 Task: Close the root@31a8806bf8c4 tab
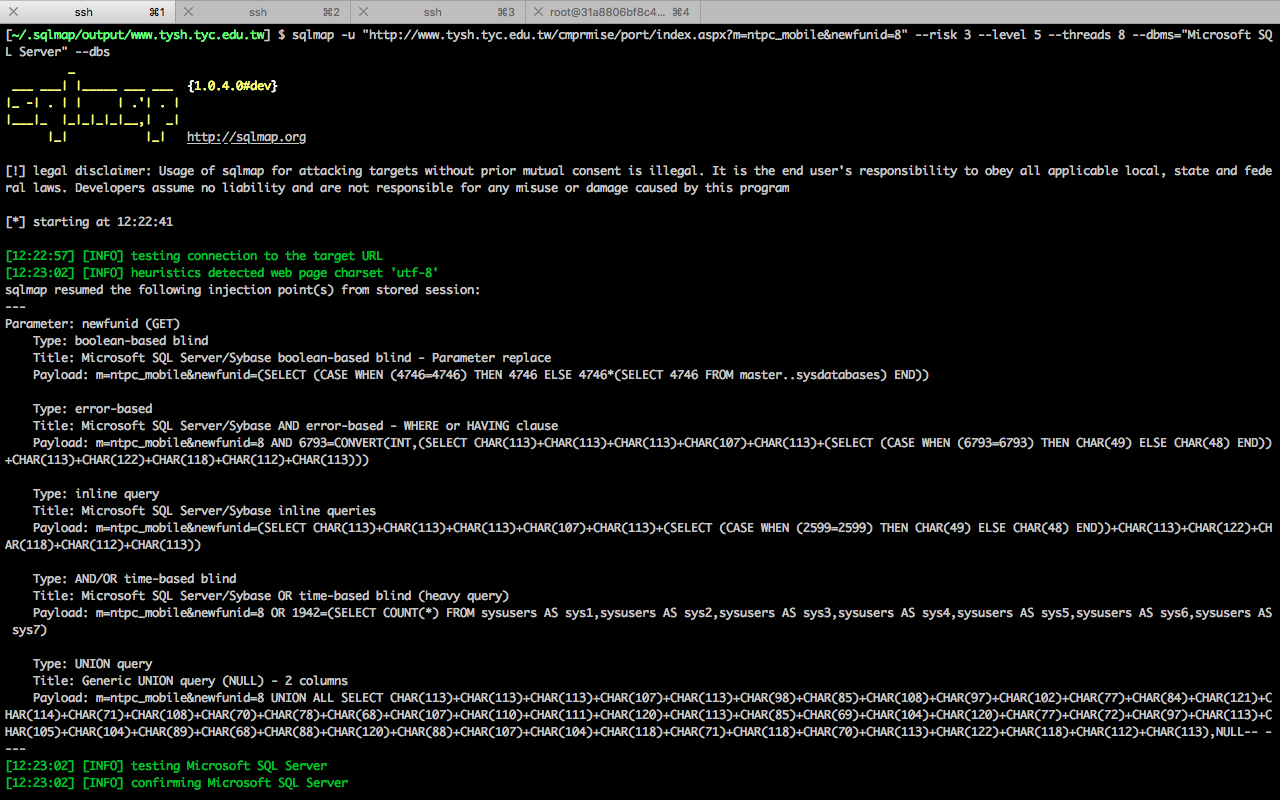pos(539,12)
